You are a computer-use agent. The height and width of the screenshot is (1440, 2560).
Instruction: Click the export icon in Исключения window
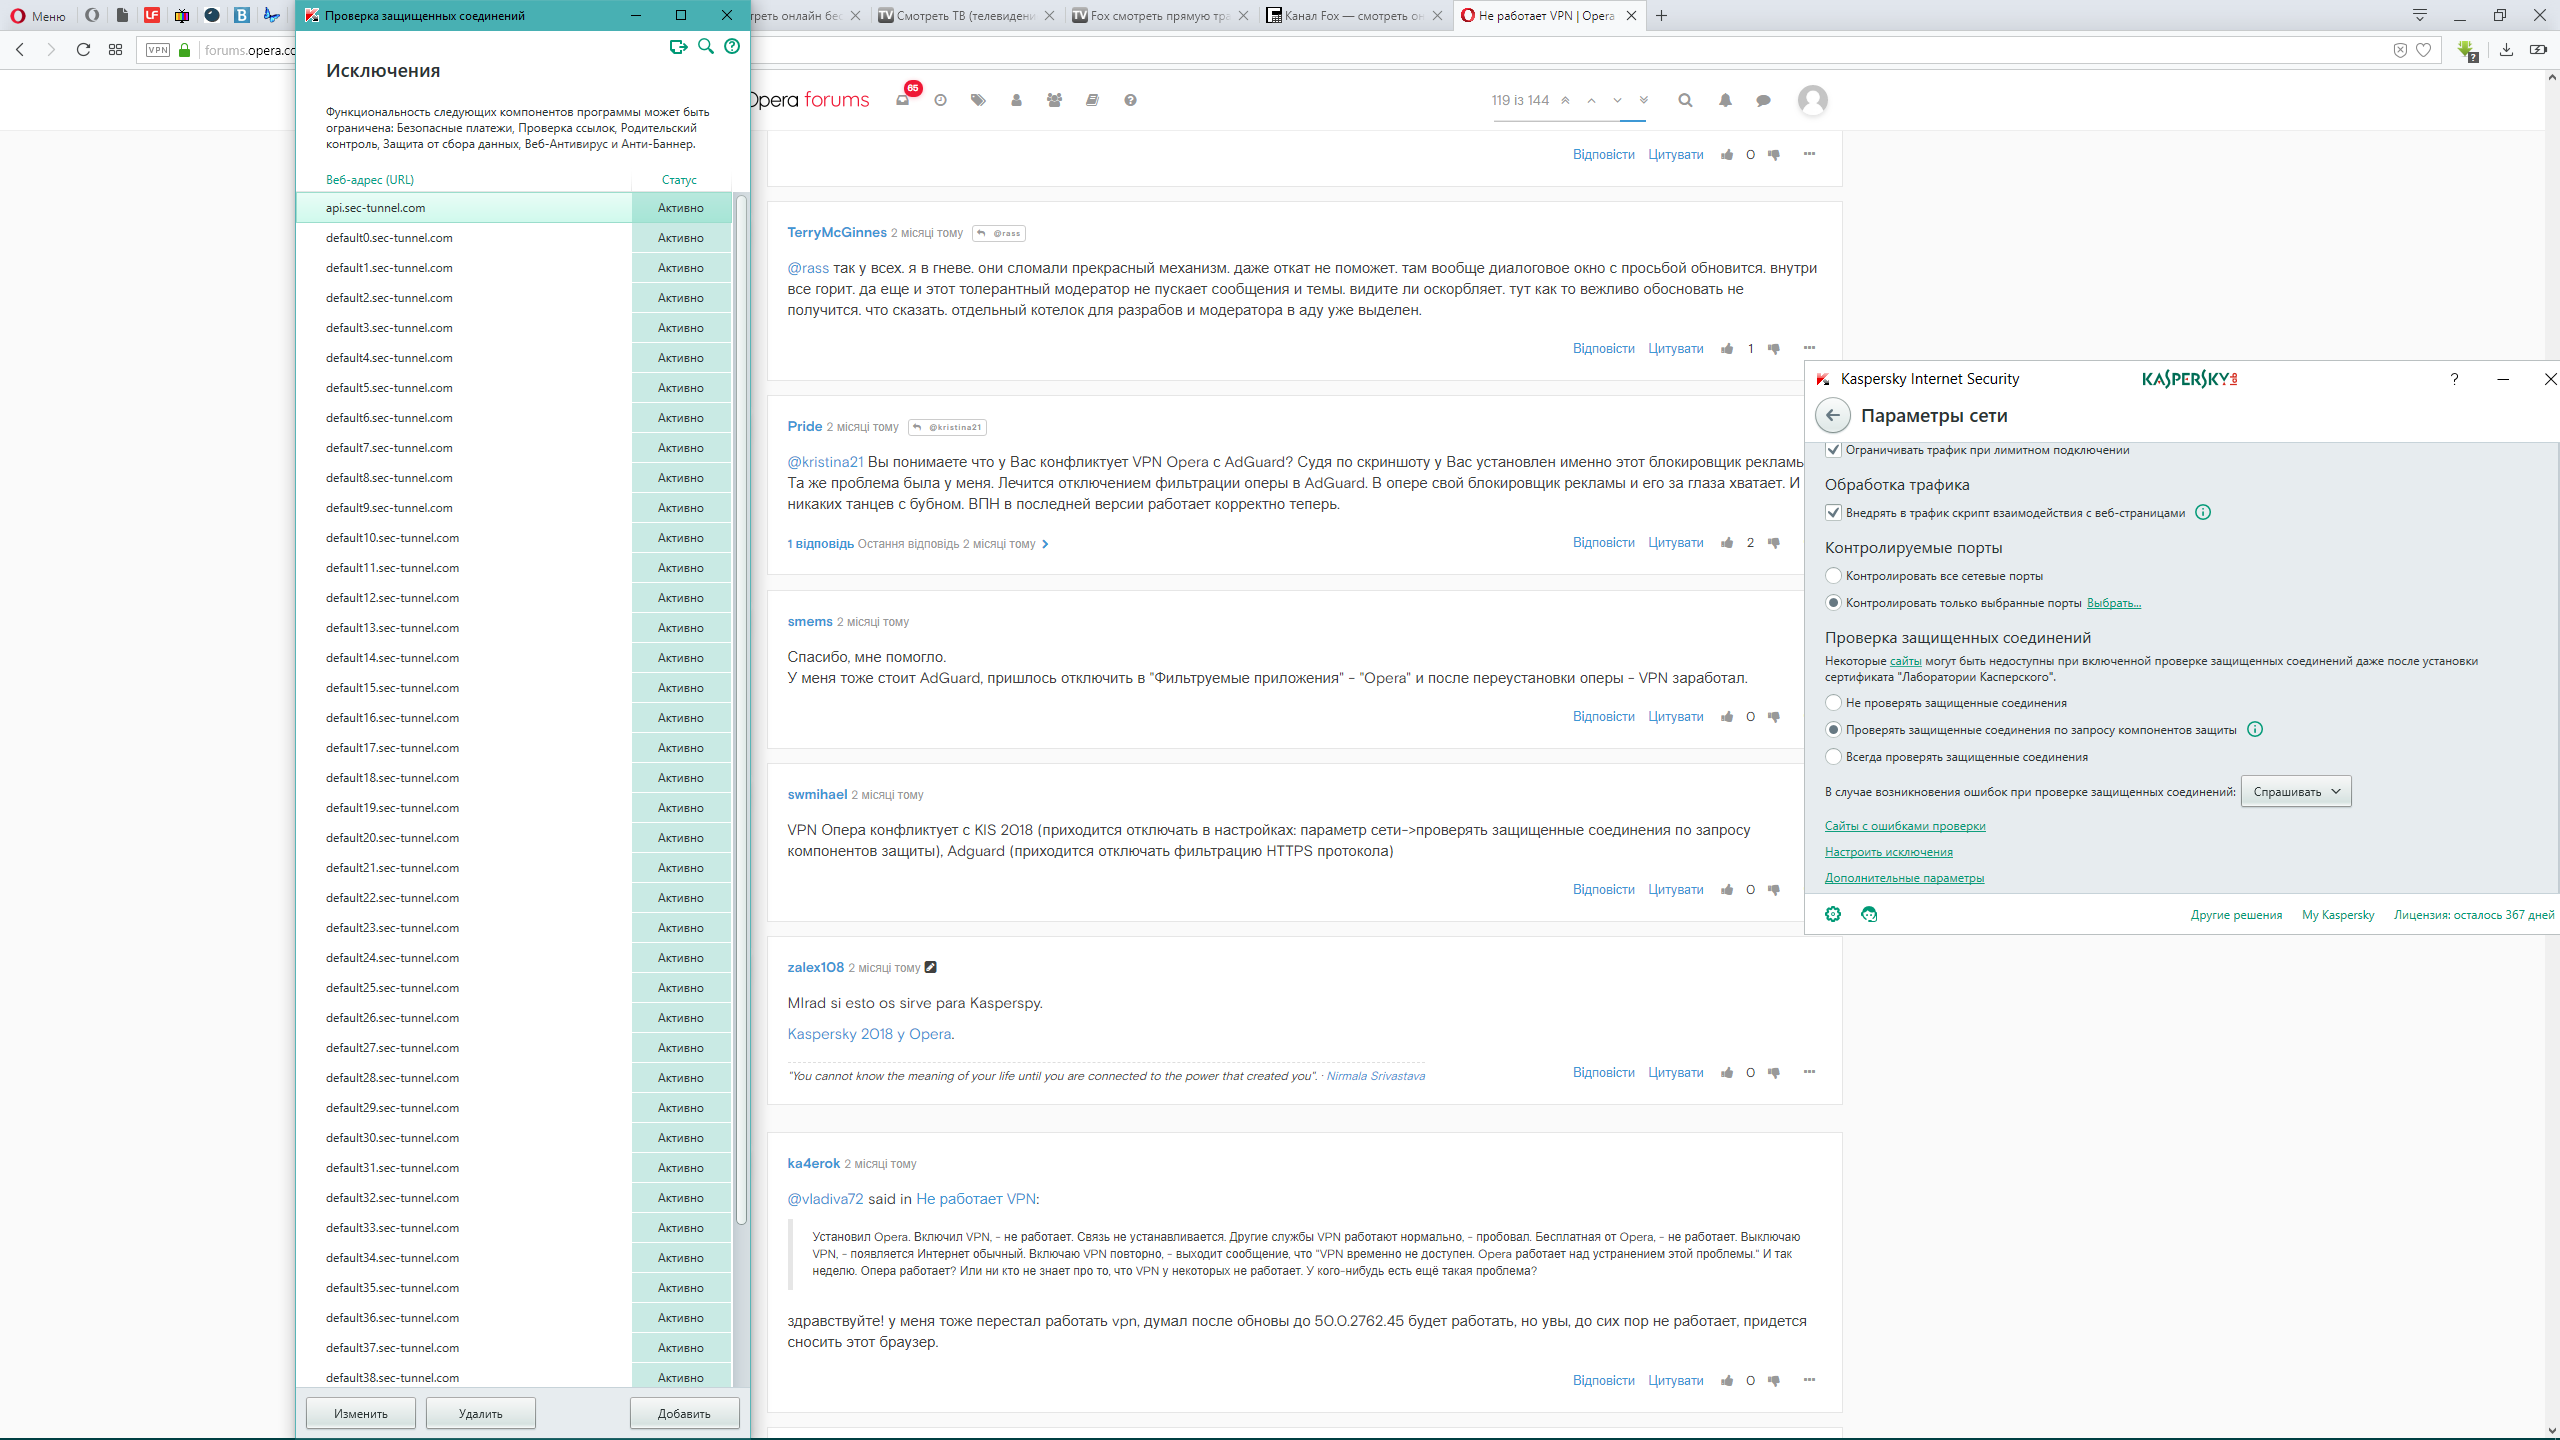point(678,47)
